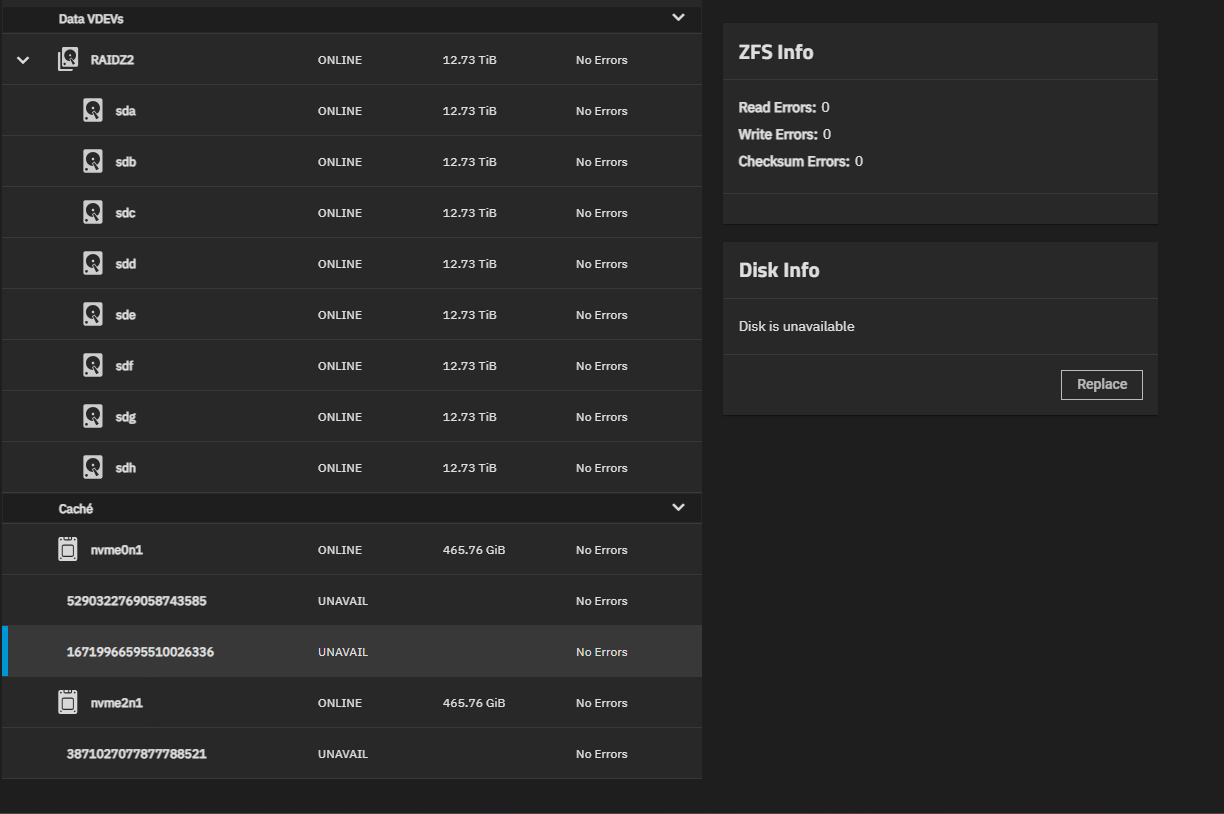Click the nvme0n1 SSD icon
This screenshot has height=814, width=1224.
coord(67,550)
